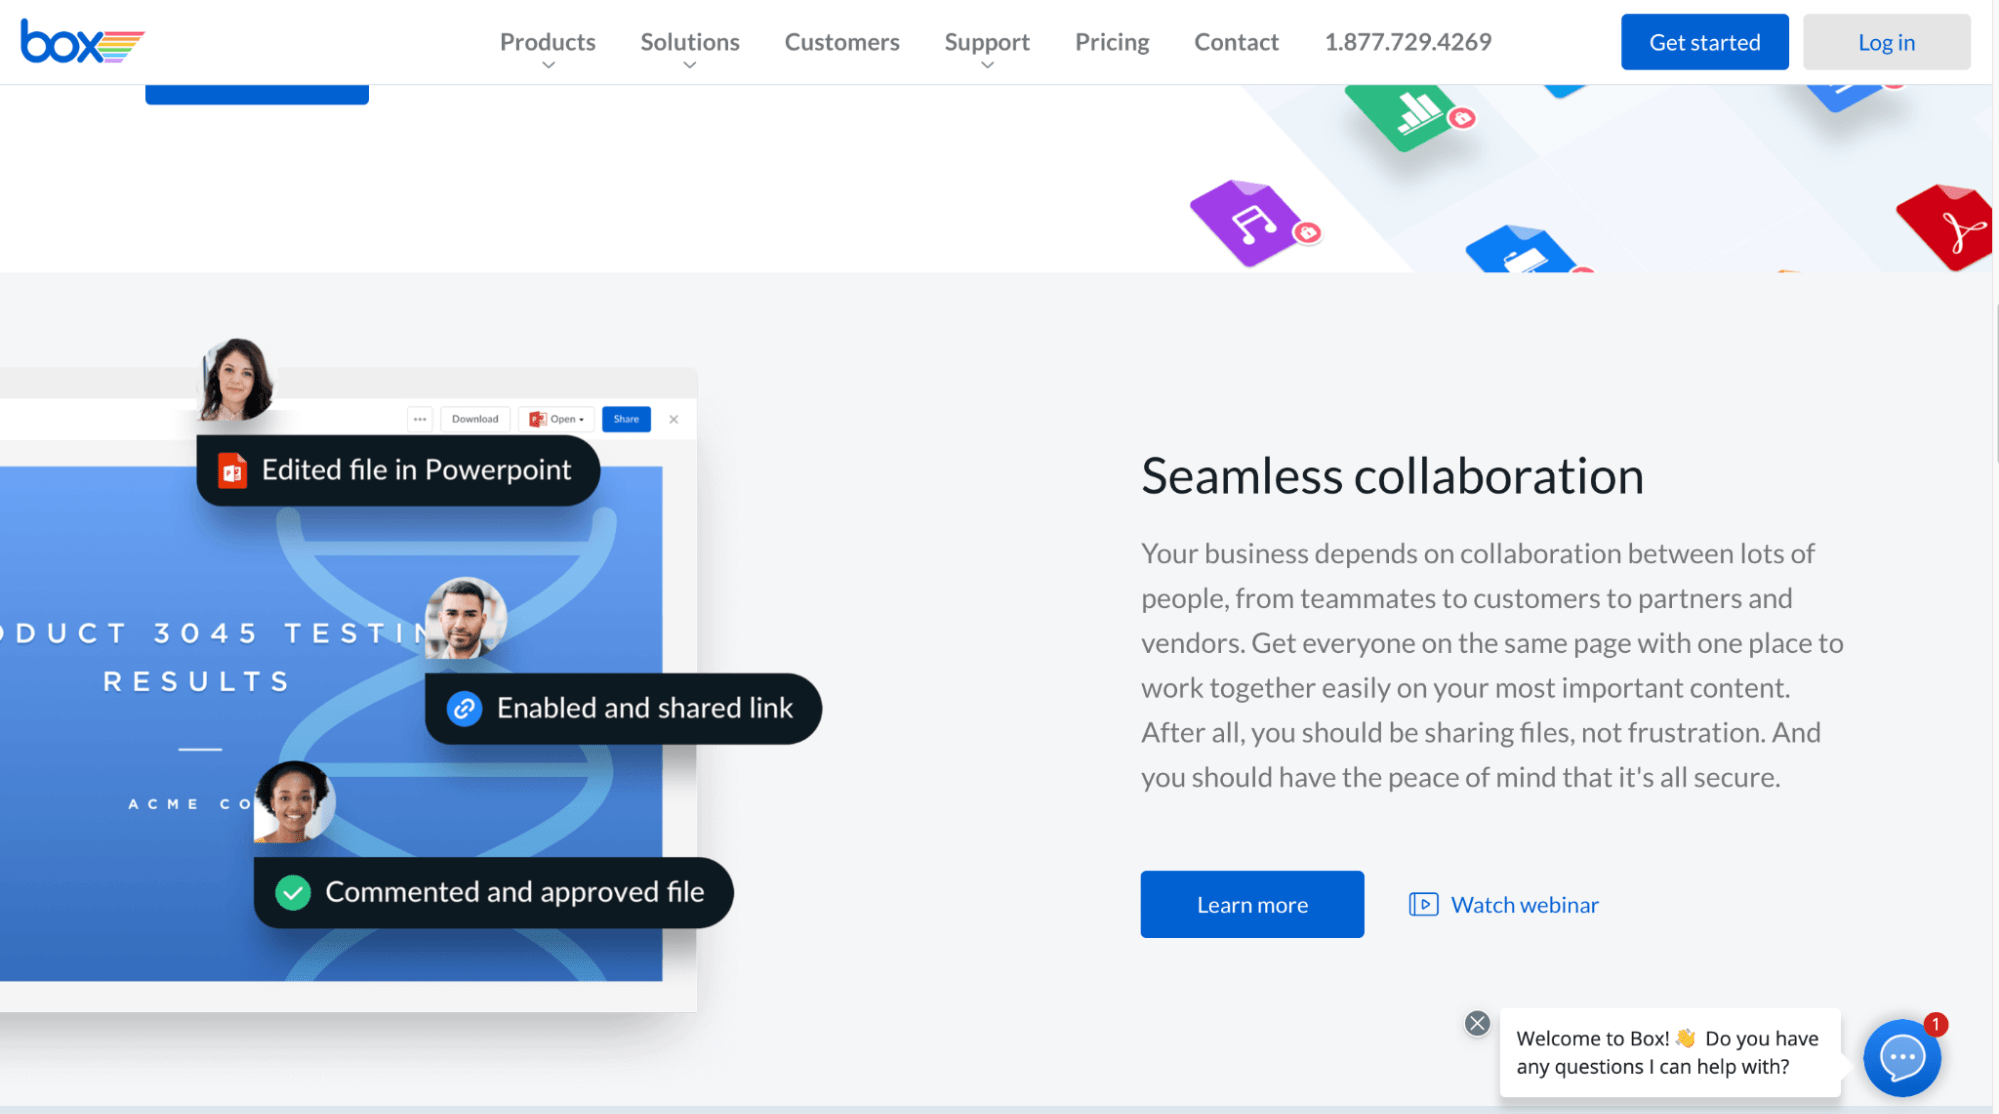Viewport: 1999px width, 1114px height.
Task: Expand the Customers dropdown menu
Action: [x=841, y=41]
